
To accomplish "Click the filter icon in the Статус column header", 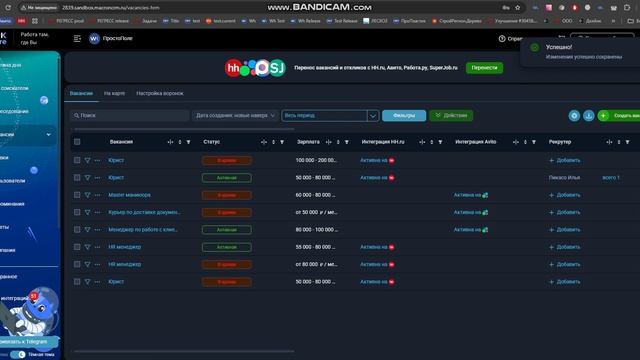I will (282, 142).
